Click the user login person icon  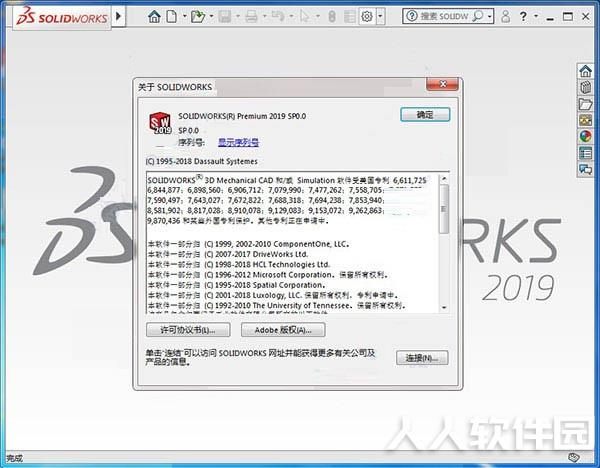pos(505,16)
